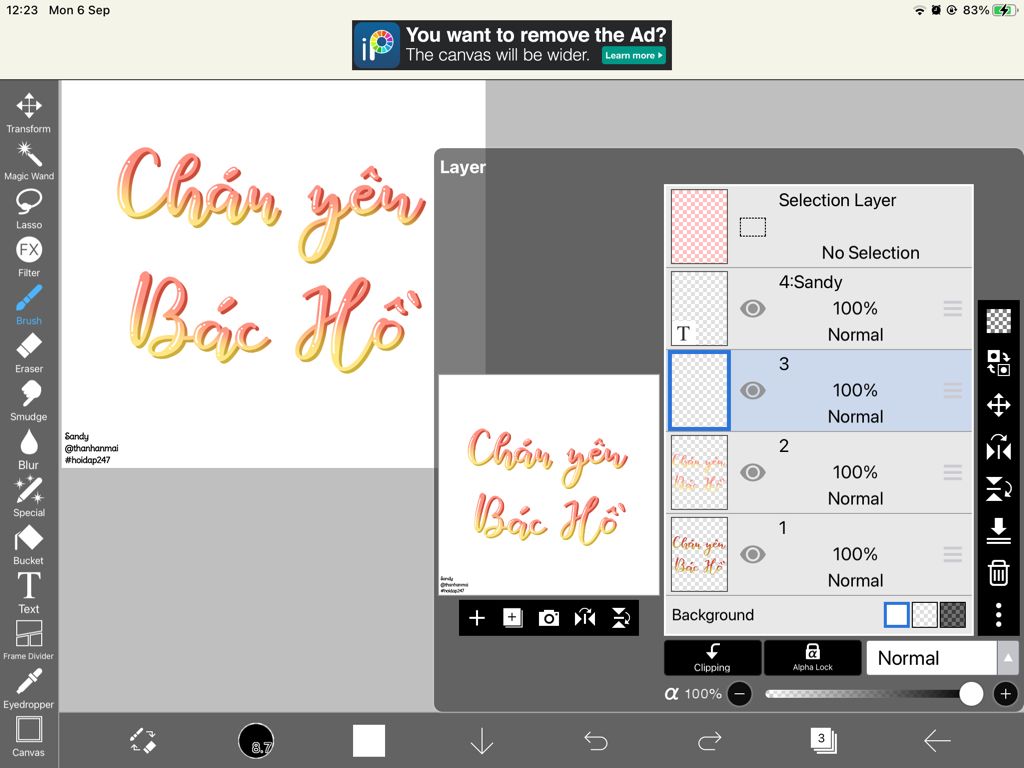Toggle visibility of layer 2

pyautogui.click(x=752, y=472)
